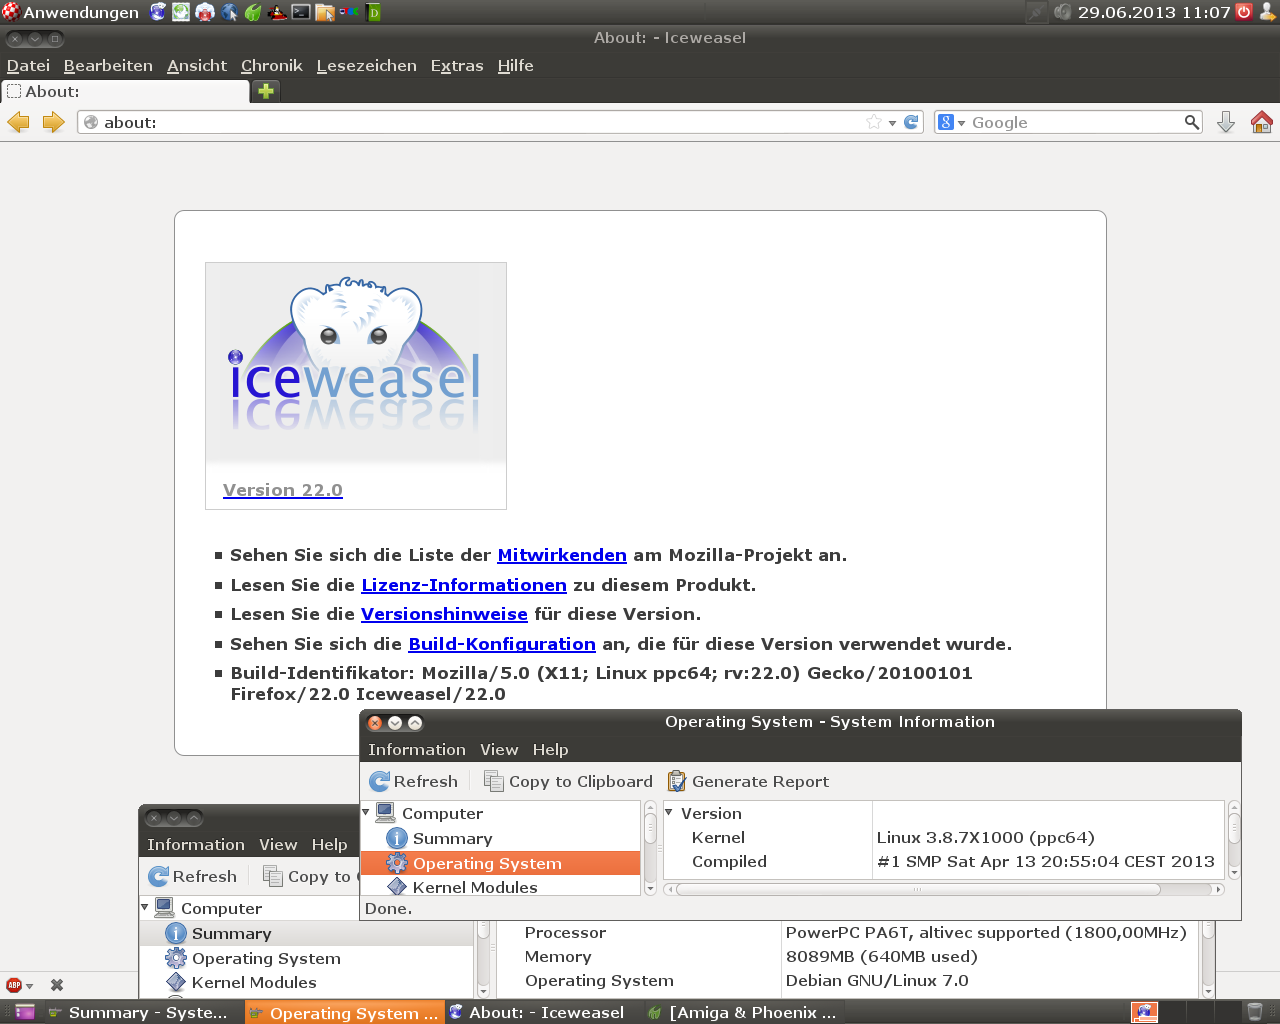Click the browser forward arrow icon
Image resolution: width=1280 pixels, height=1024 pixels.
coord(53,122)
